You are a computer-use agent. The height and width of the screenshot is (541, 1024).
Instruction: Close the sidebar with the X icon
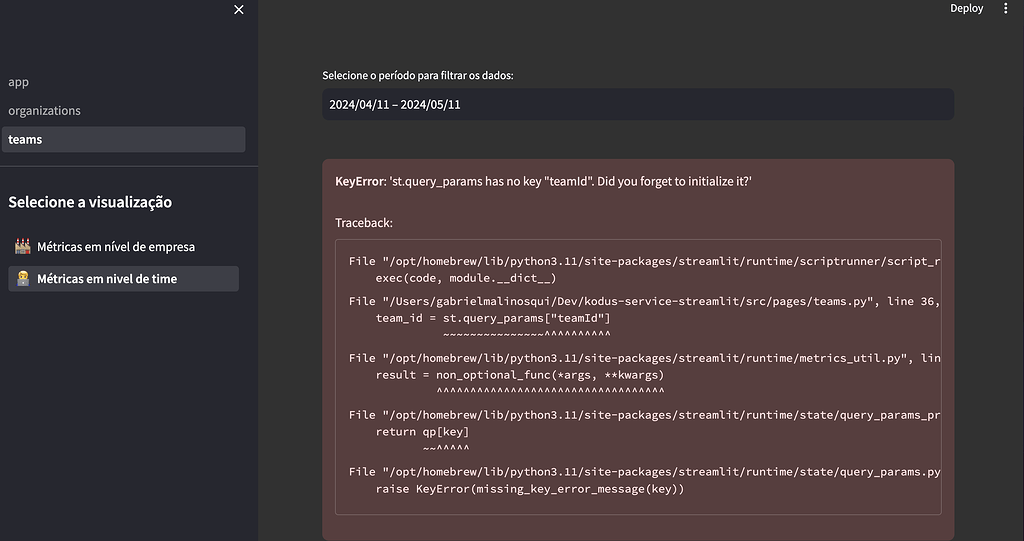238,10
